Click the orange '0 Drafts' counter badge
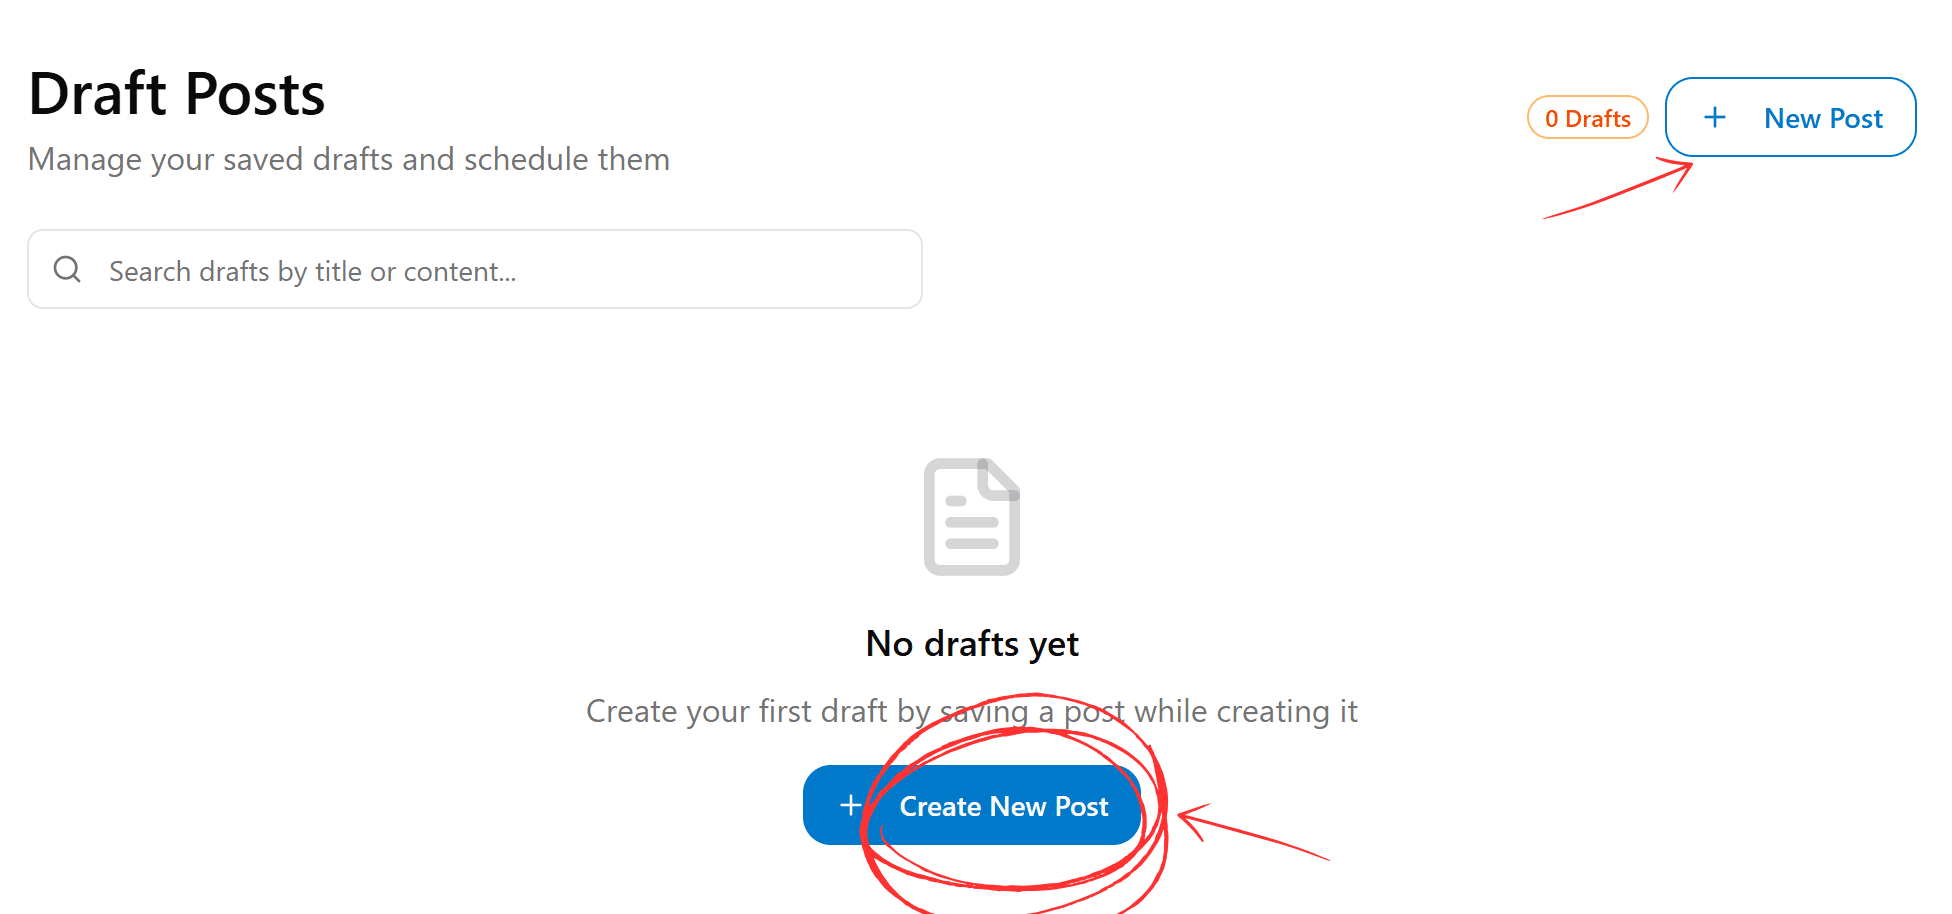Screen dimensions: 1952x914 [x=1587, y=117]
